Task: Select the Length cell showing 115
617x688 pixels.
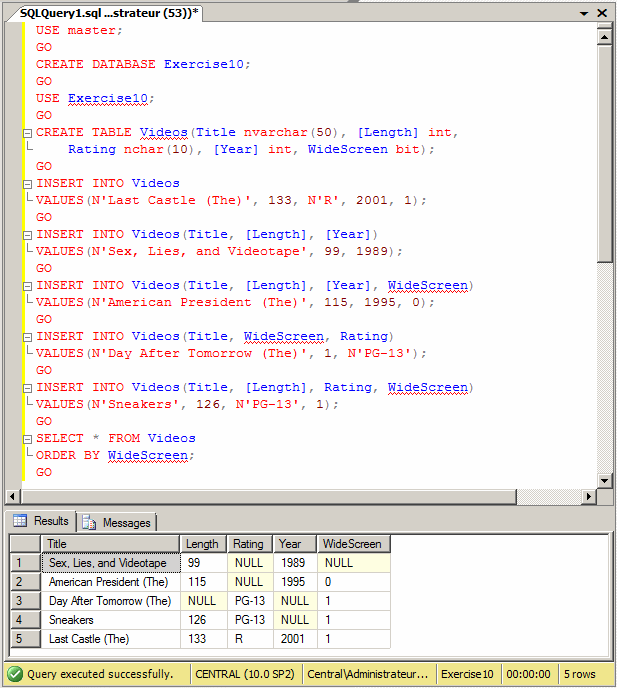Action: point(204,582)
